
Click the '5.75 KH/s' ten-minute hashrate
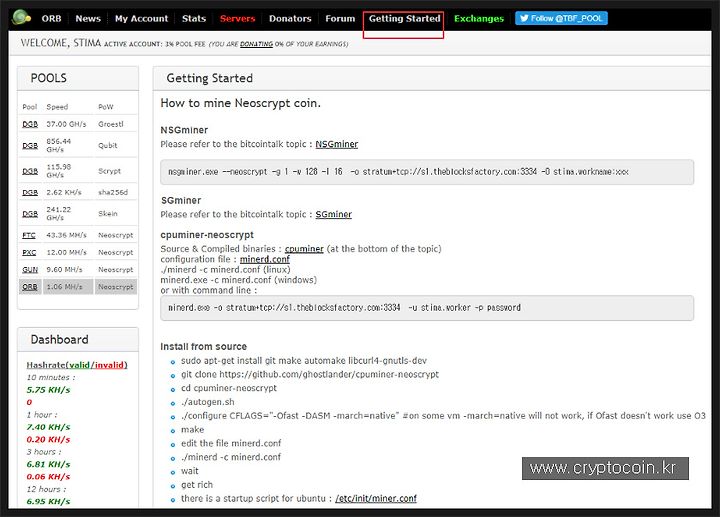pos(48,390)
